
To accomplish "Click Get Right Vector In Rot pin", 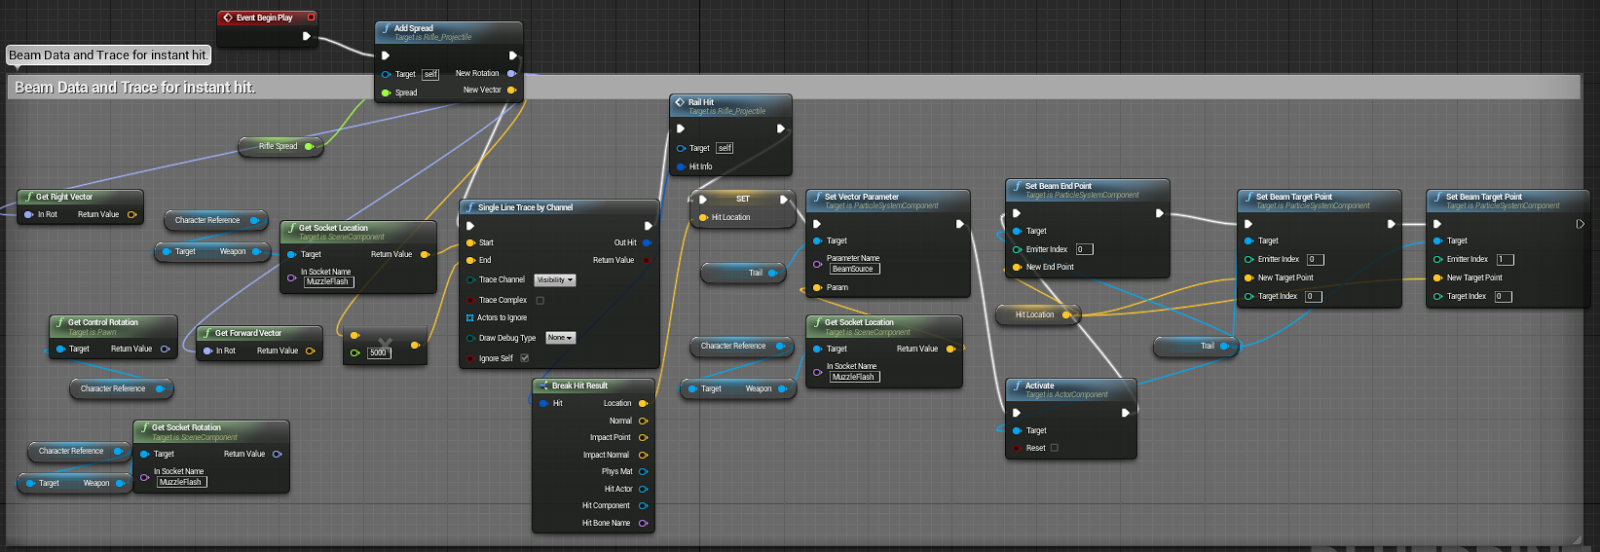I will [x=29, y=214].
